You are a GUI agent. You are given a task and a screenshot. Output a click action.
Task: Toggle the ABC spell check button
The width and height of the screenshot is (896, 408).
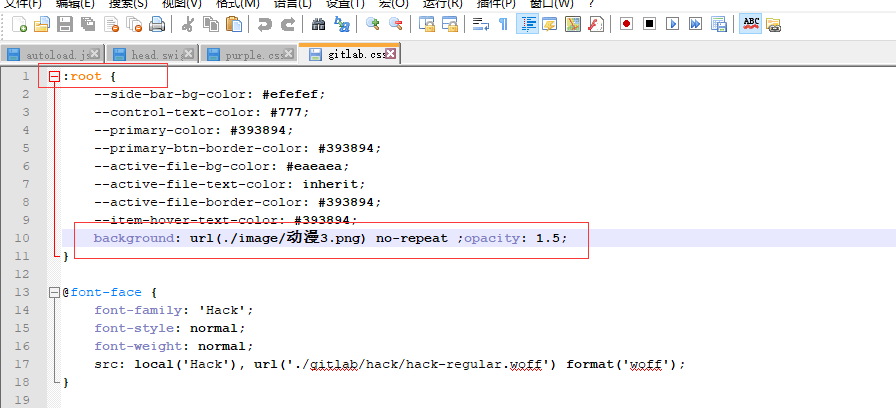click(x=750, y=23)
